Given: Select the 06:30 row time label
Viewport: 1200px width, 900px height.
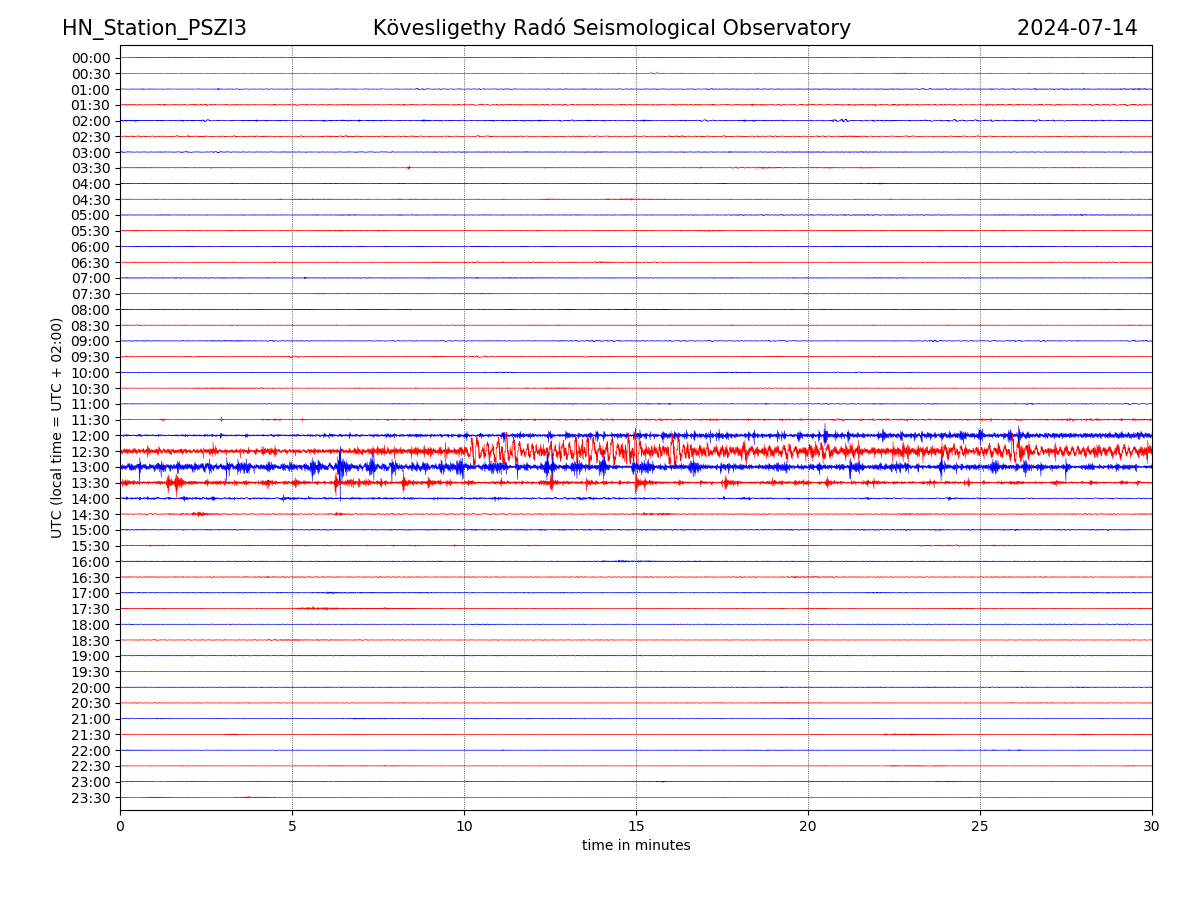Looking at the screenshot, I should click(x=90, y=263).
